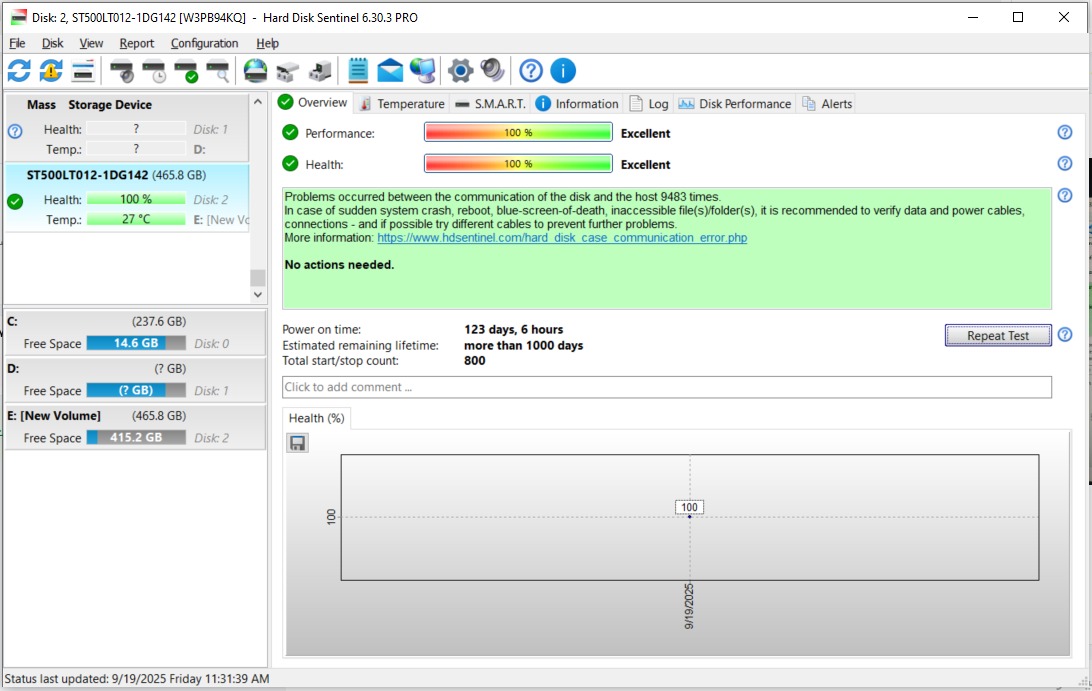The width and height of the screenshot is (1092, 691).
Task: Click the C: free space 14.6 GB bar
Action: point(136,343)
